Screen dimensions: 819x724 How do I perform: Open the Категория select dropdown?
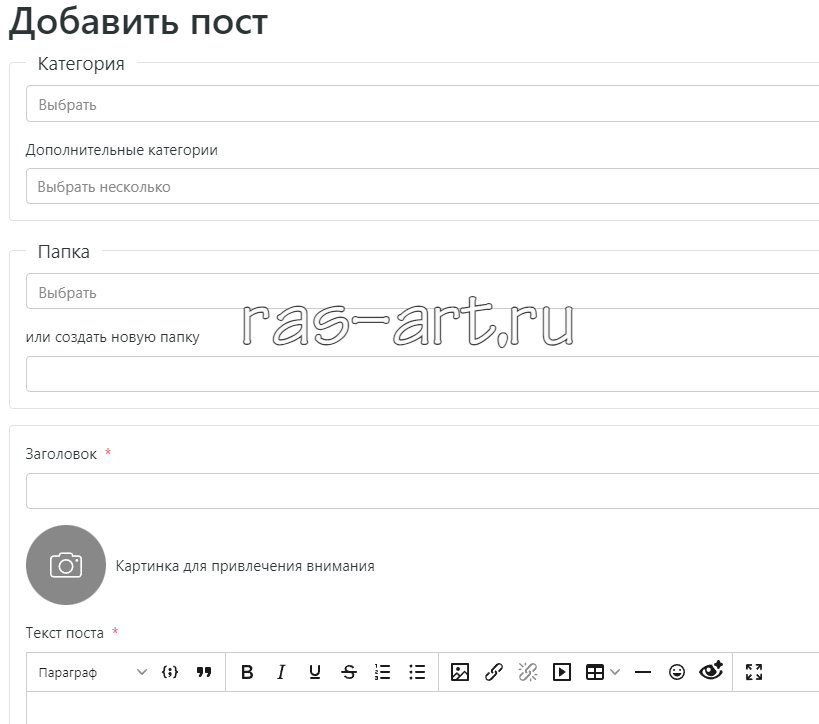422,104
